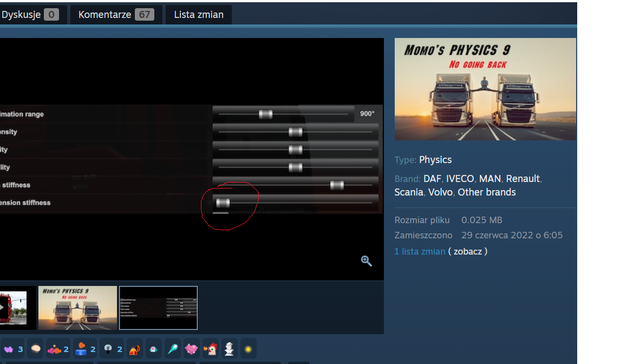Image resolution: width=640 pixels, height=364 pixels.
Task: Click the treasure chest award icon
Action: tap(134, 349)
